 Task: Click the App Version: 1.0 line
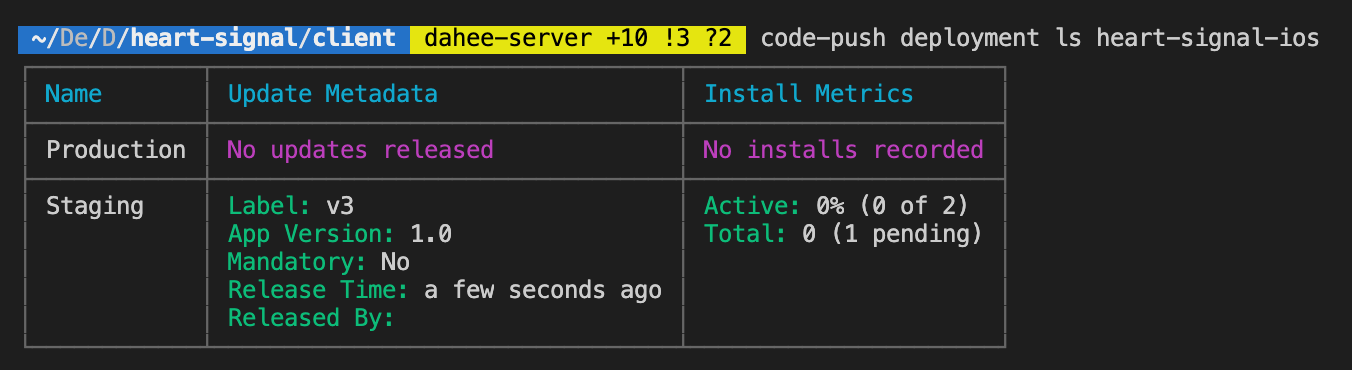pyautogui.click(x=340, y=234)
